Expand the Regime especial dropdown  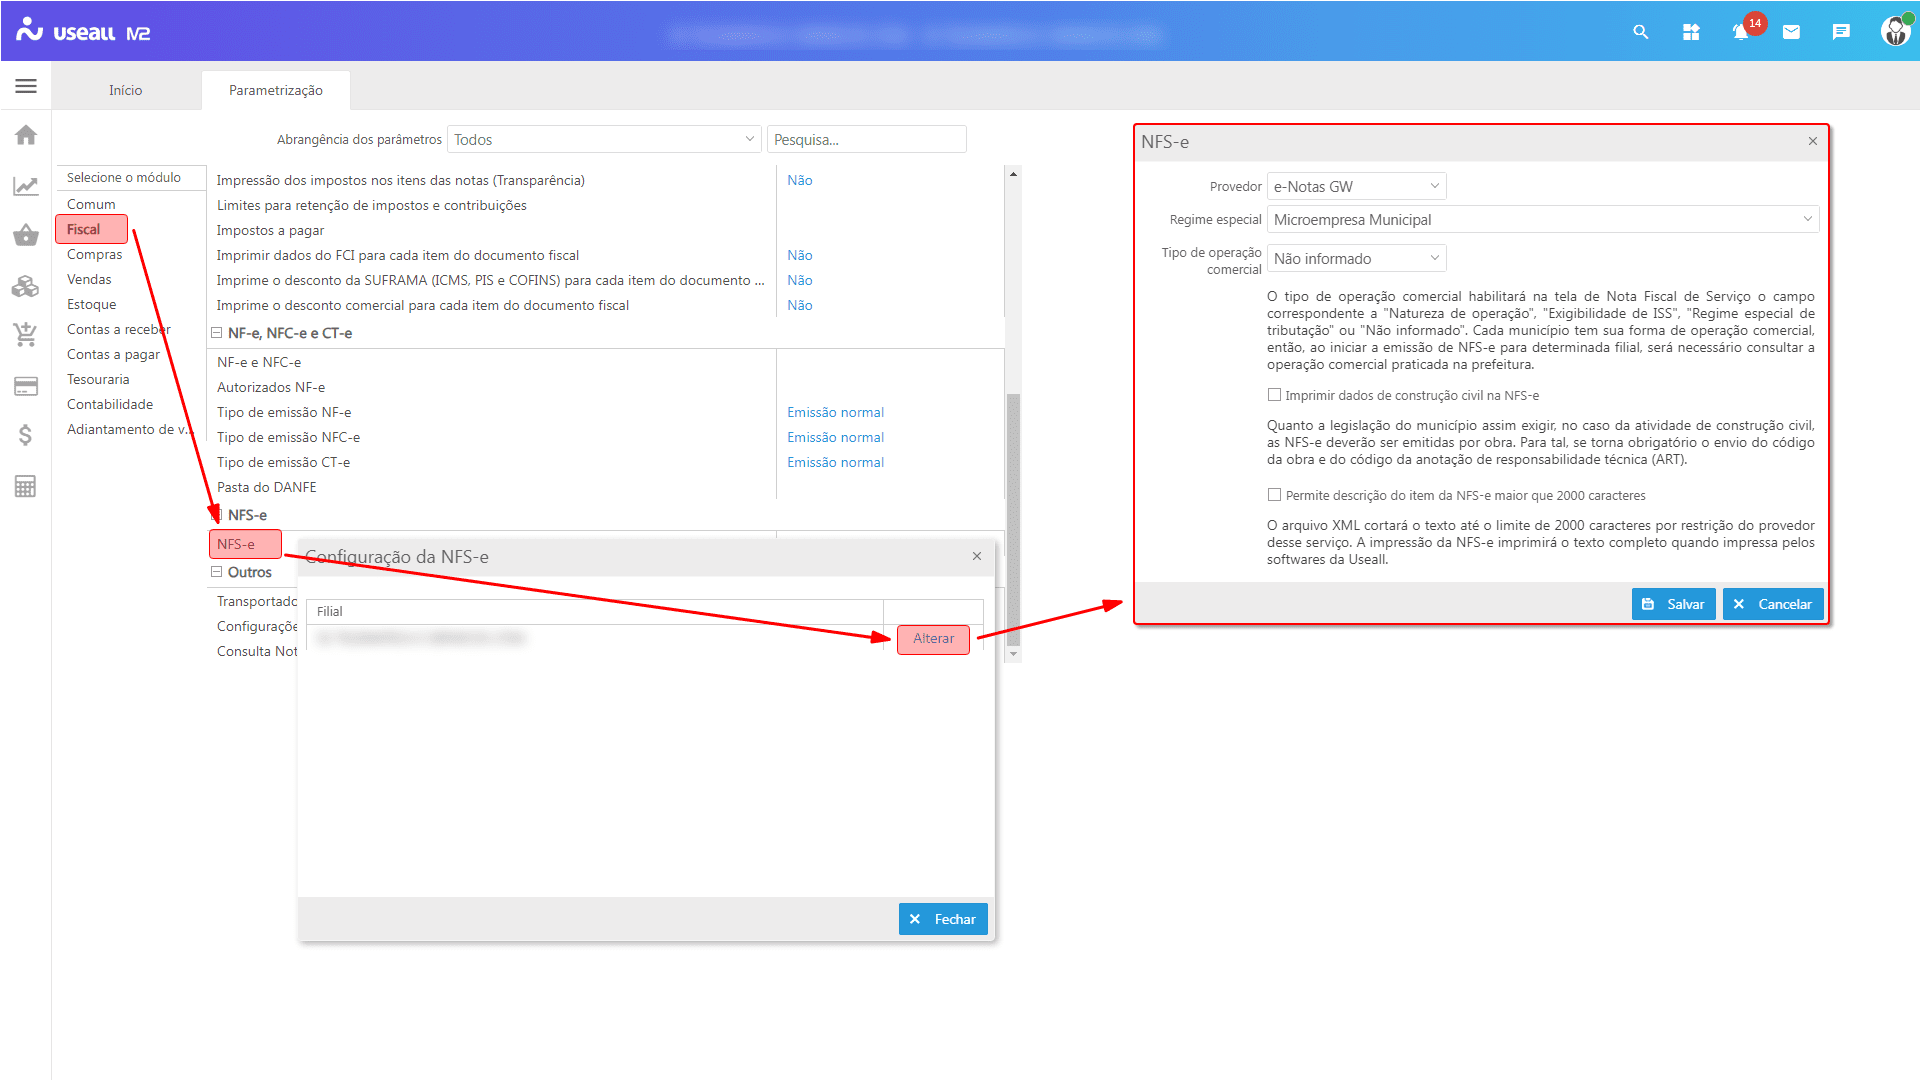click(x=1542, y=220)
